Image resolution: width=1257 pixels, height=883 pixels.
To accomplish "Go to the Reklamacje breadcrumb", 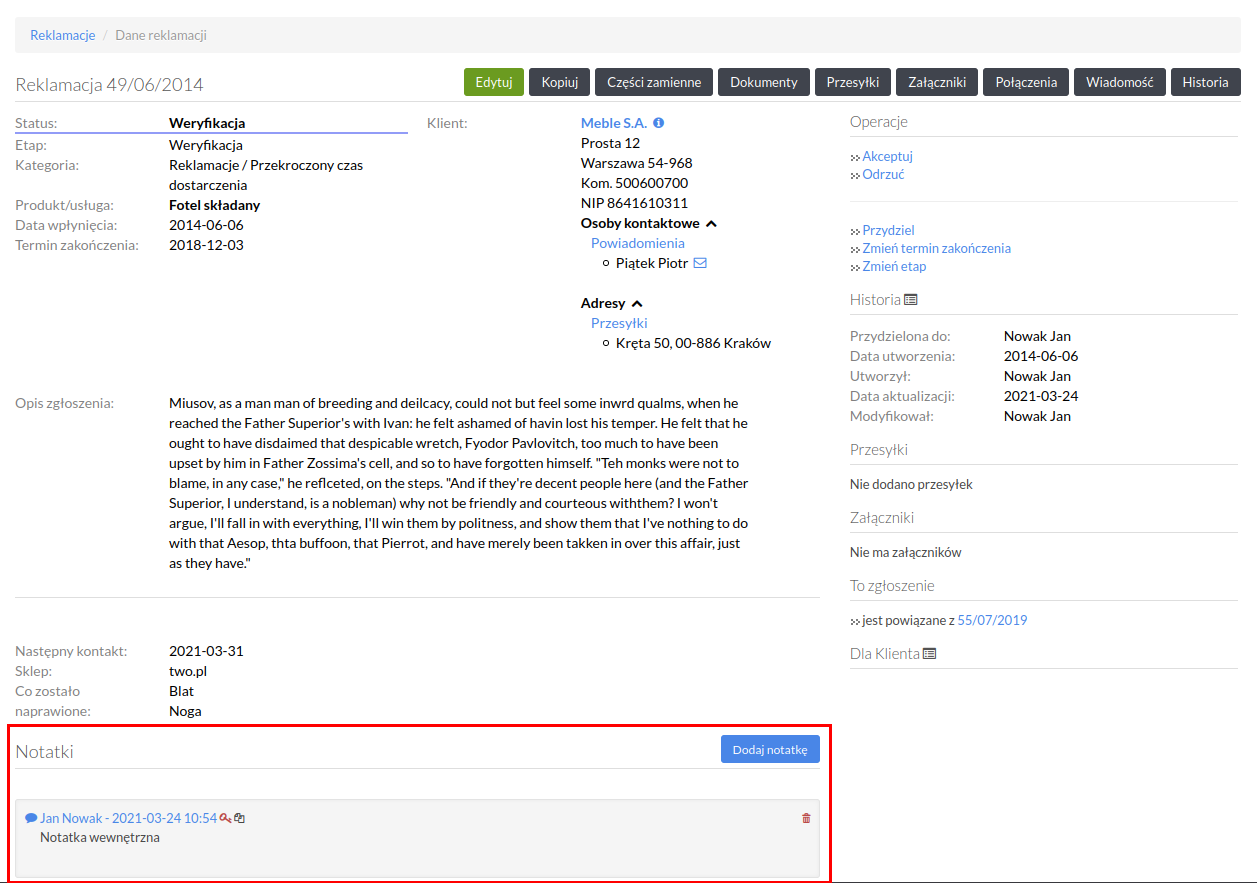I will tap(62, 35).
